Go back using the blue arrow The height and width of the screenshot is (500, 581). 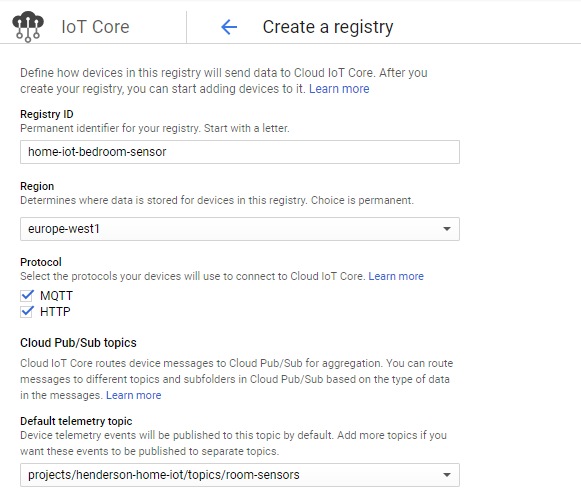pyautogui.click(x=229, y=27)
